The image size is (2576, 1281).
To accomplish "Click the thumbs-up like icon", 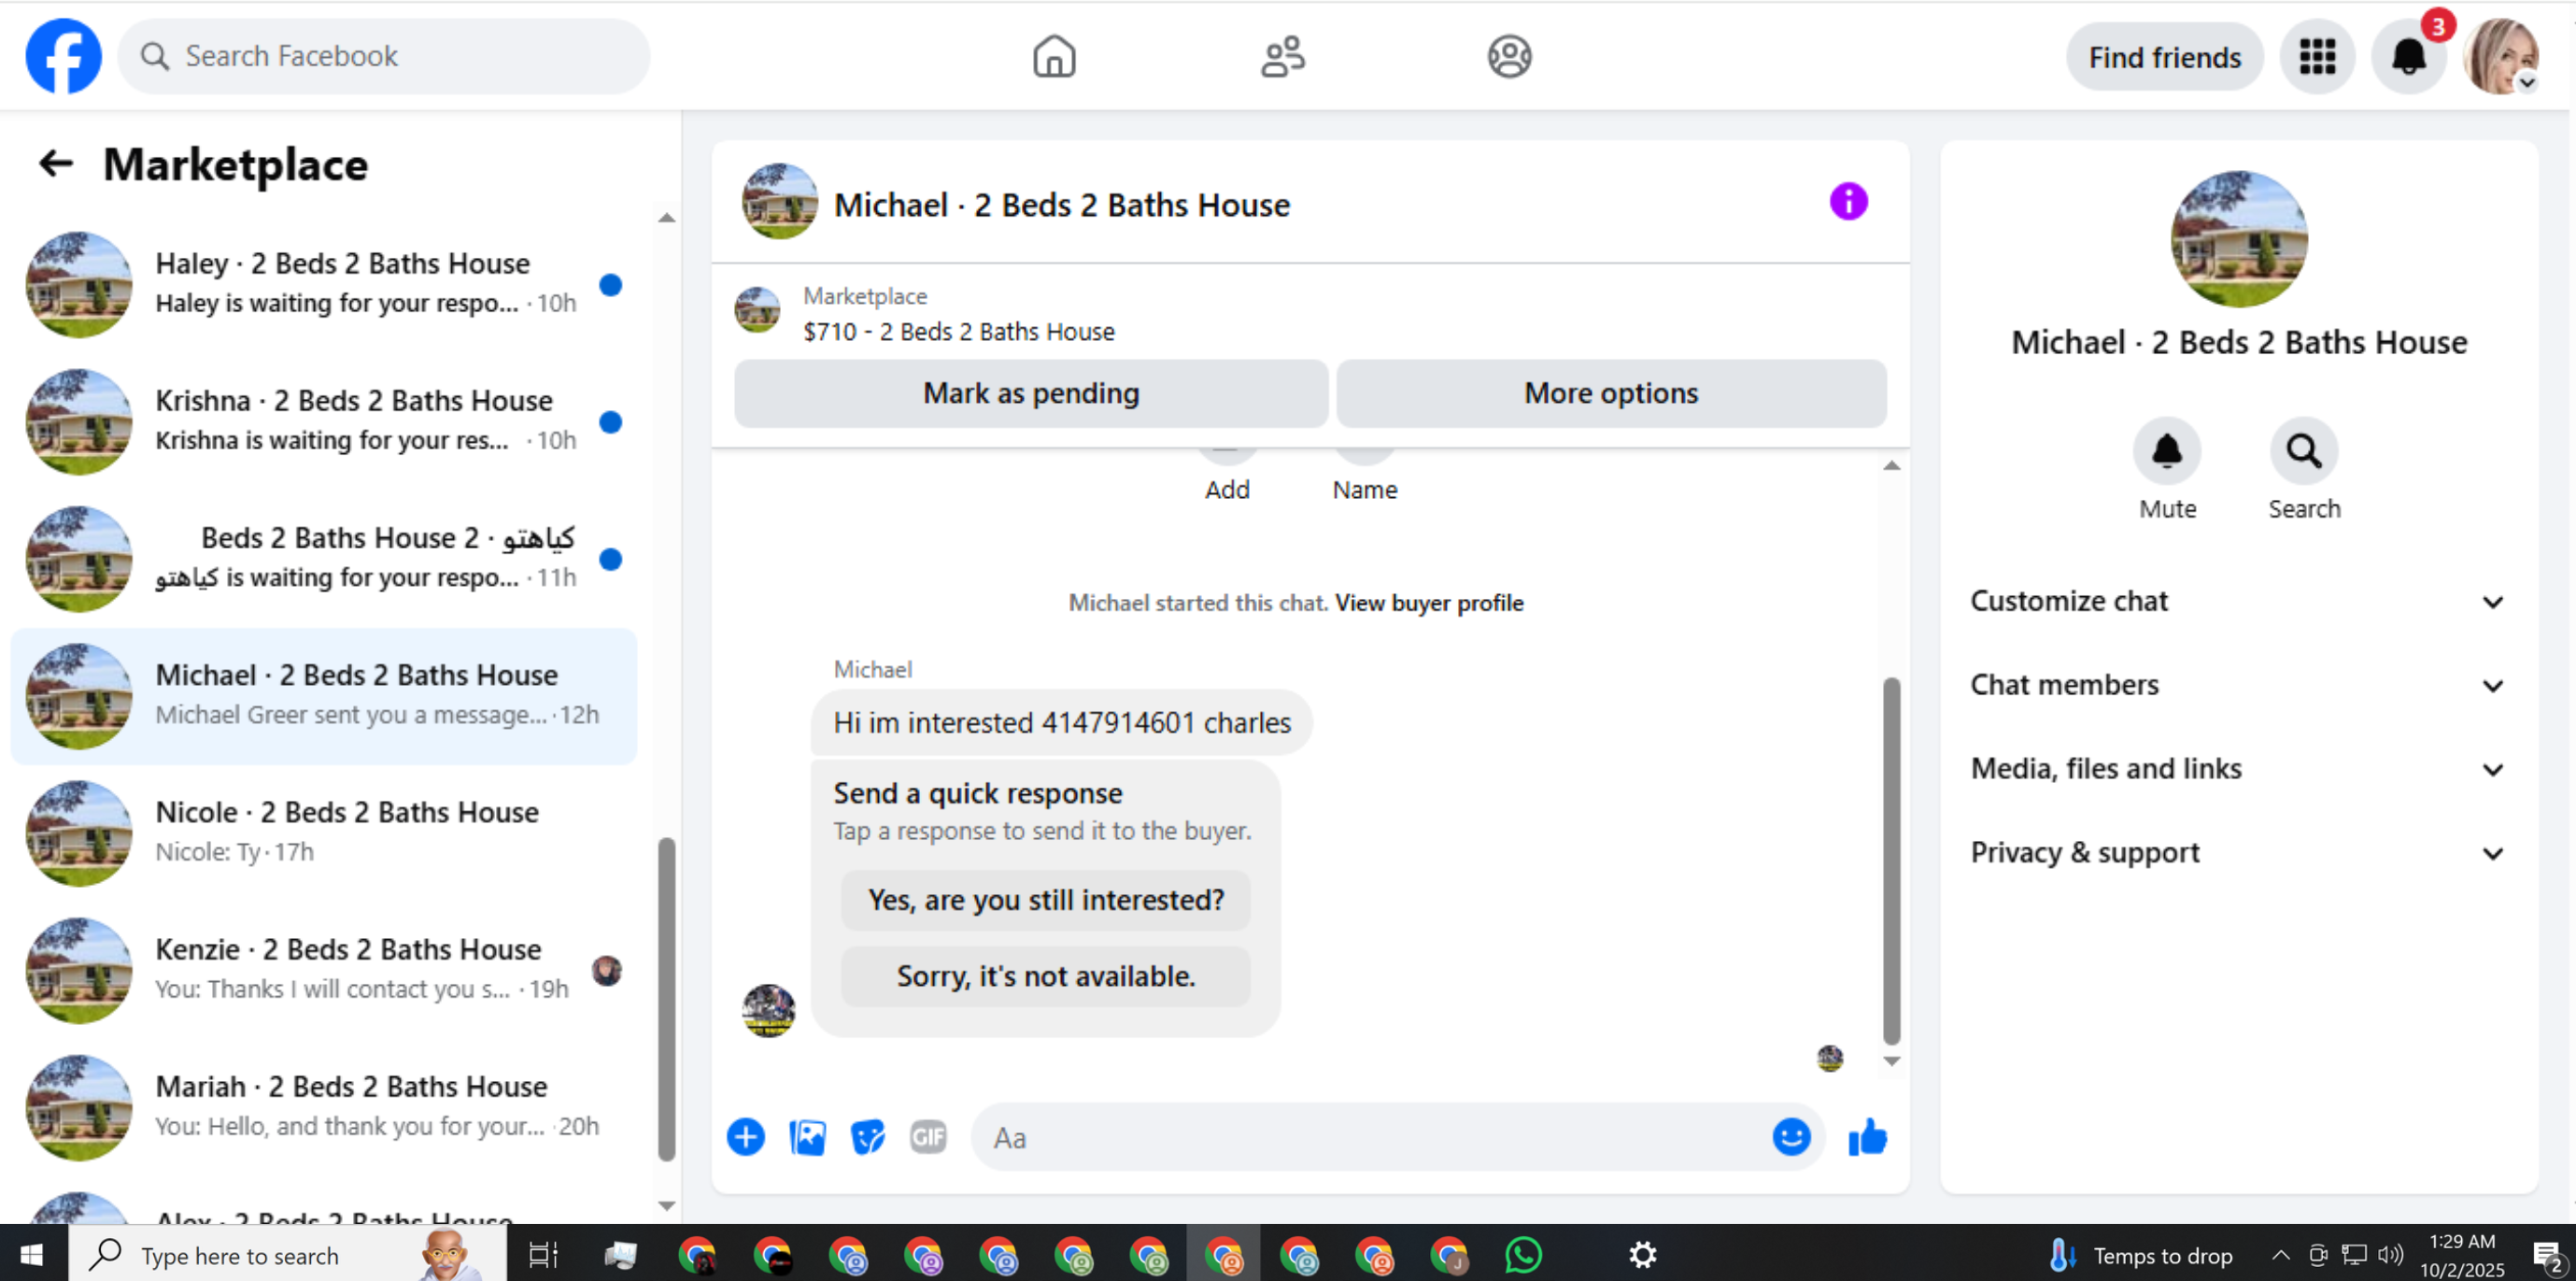I will 1867,1137.
